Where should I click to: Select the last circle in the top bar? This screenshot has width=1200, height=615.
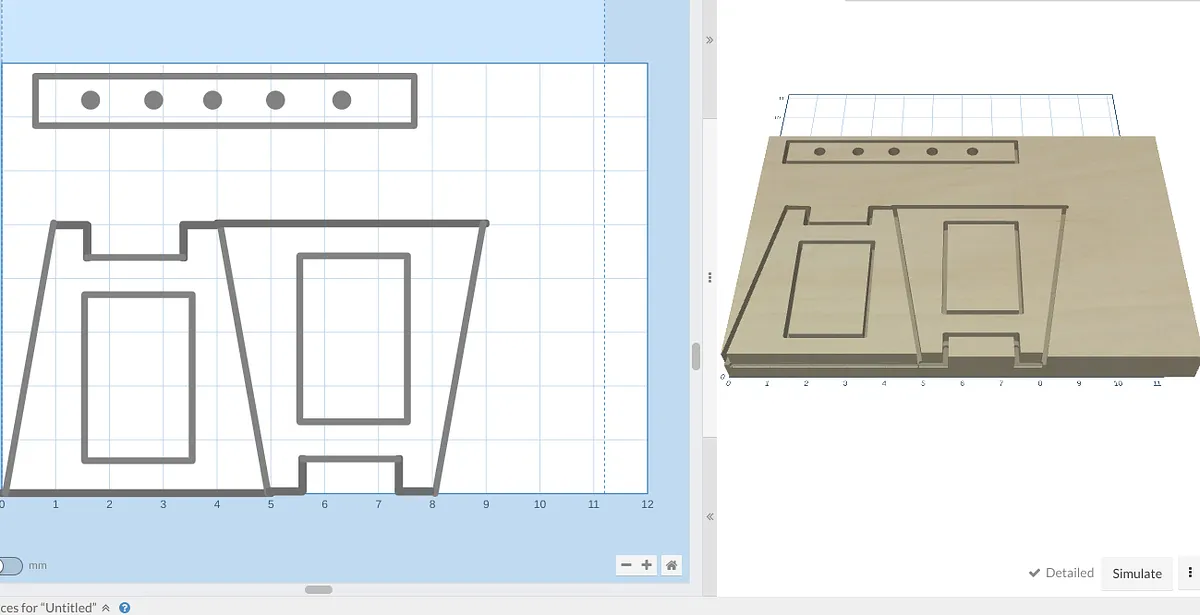pos(341,100)
